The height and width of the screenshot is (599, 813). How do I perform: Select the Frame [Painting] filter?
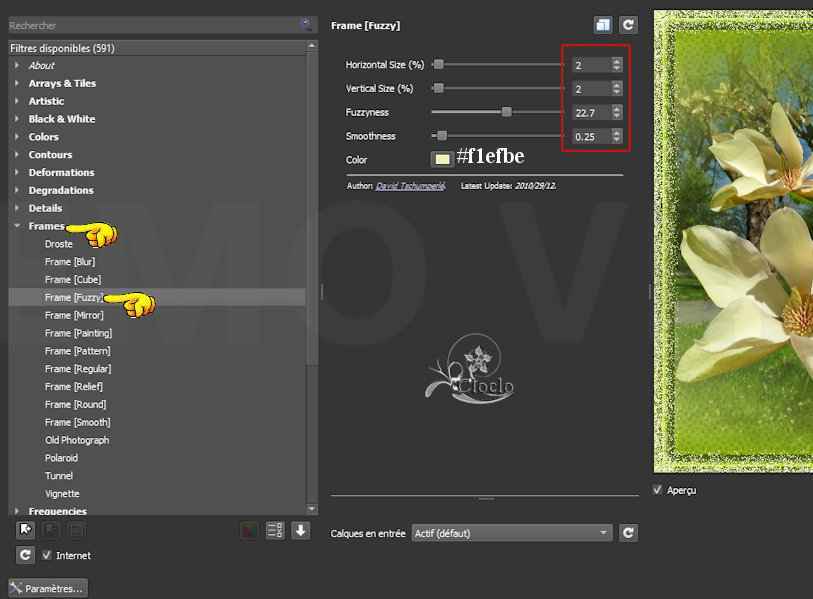(78, 333)
